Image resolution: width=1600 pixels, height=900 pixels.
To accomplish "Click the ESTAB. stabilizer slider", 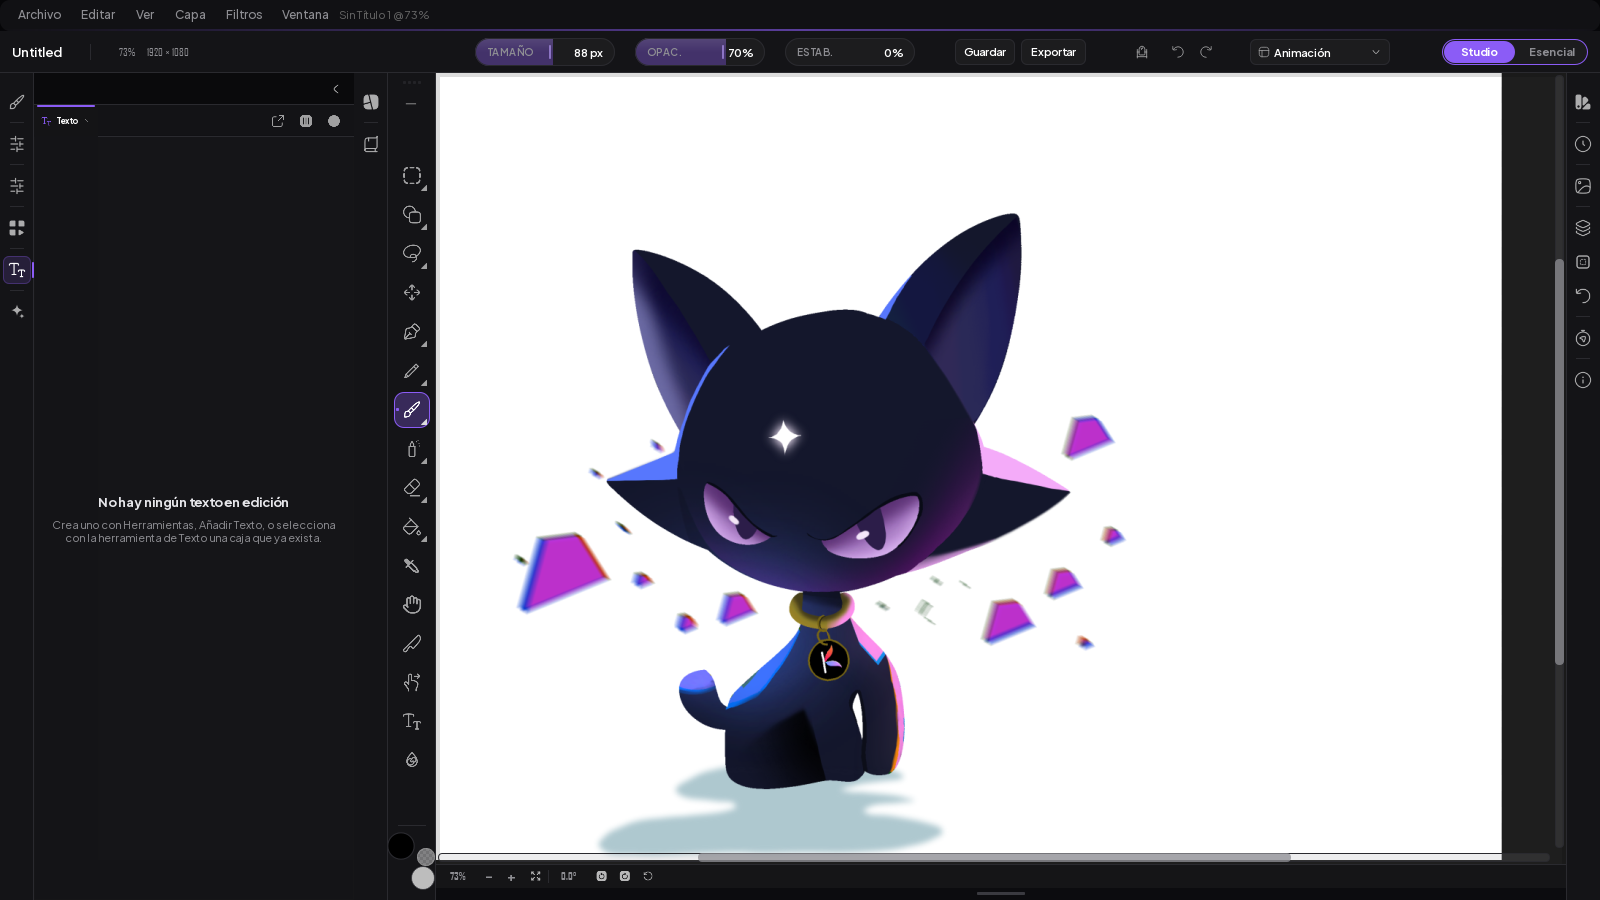I will click(850, 52).
